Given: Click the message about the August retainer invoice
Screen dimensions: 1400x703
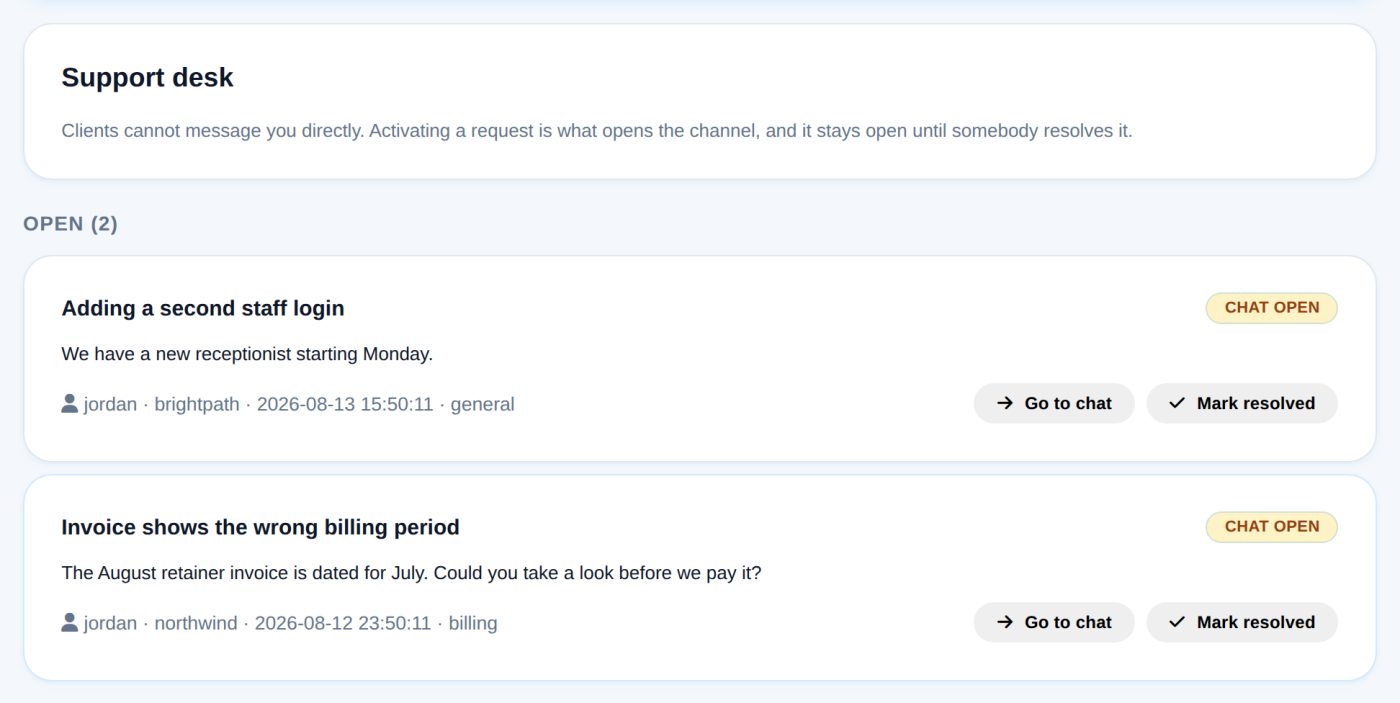Looking at the screenshot, I should [x=411, y=573].
